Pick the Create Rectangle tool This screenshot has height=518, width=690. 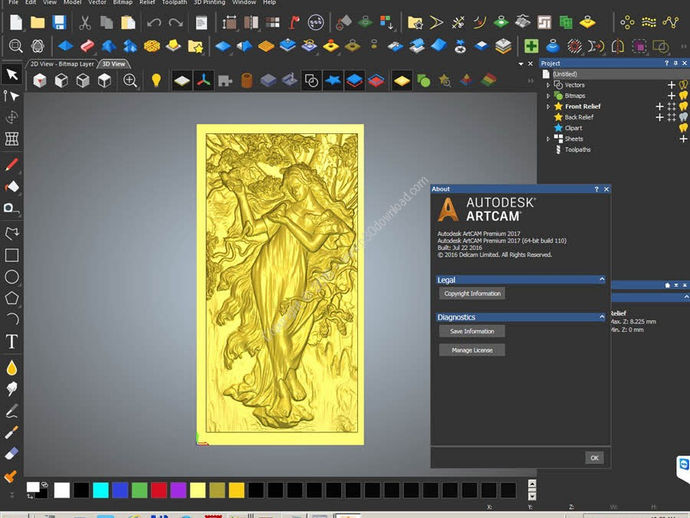point(12,255)
